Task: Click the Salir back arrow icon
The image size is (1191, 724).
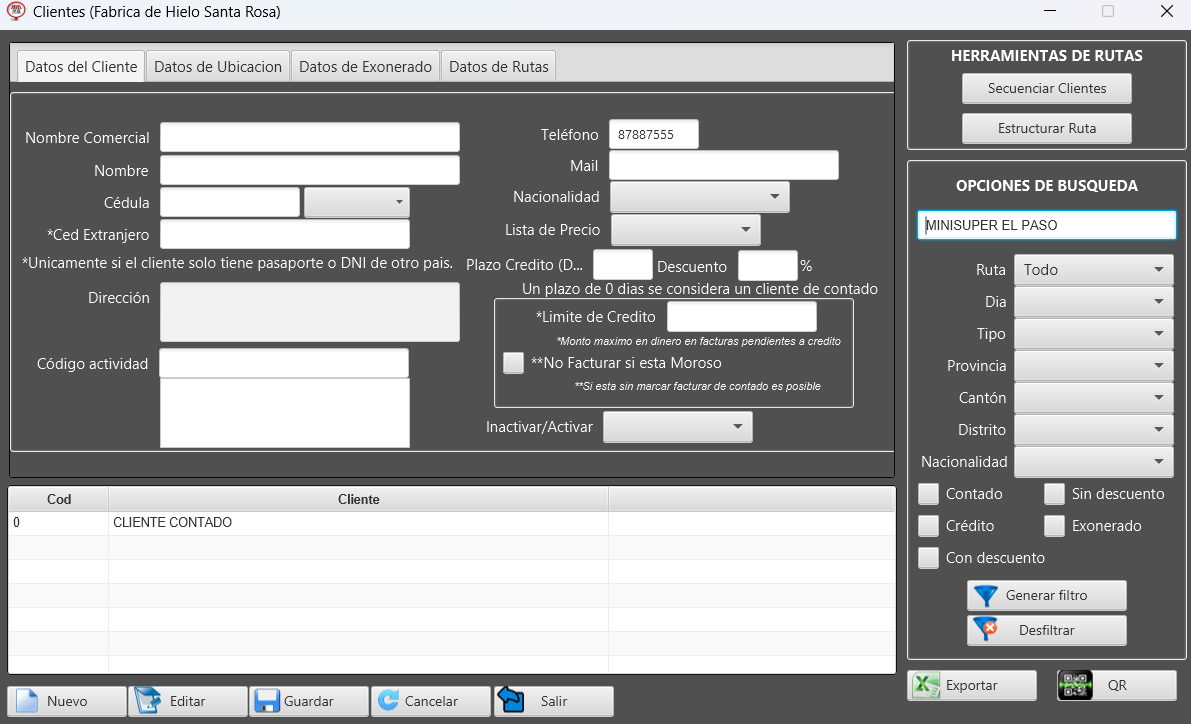Action: pyautogui.click(x=511, y=700)
